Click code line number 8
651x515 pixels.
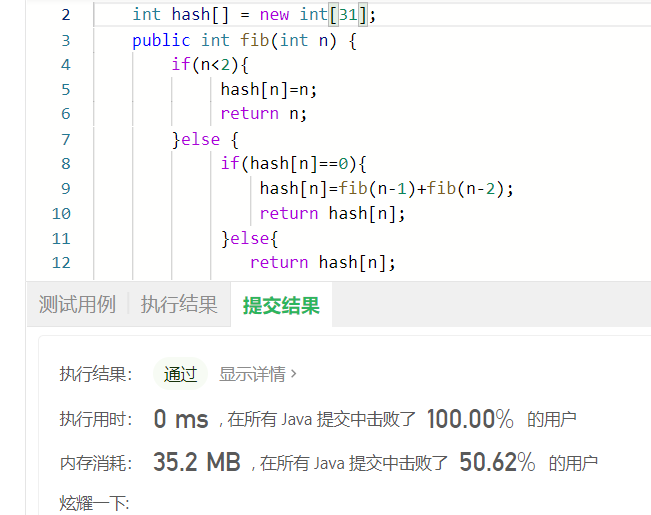66,163
